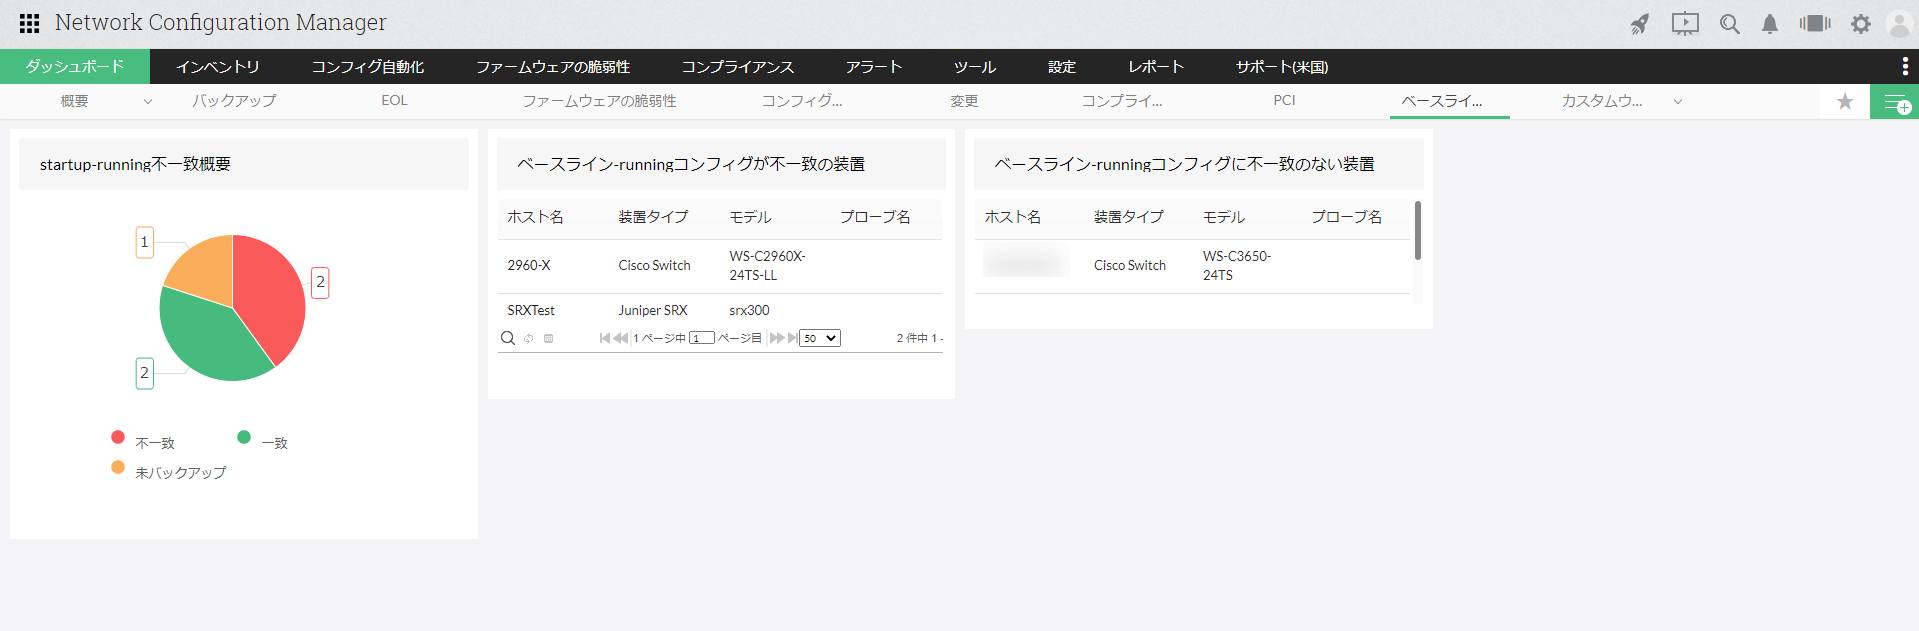Screen dimensions: 1919x631
Task: Open the コンプライアンス menu
Action: point(738,66)
